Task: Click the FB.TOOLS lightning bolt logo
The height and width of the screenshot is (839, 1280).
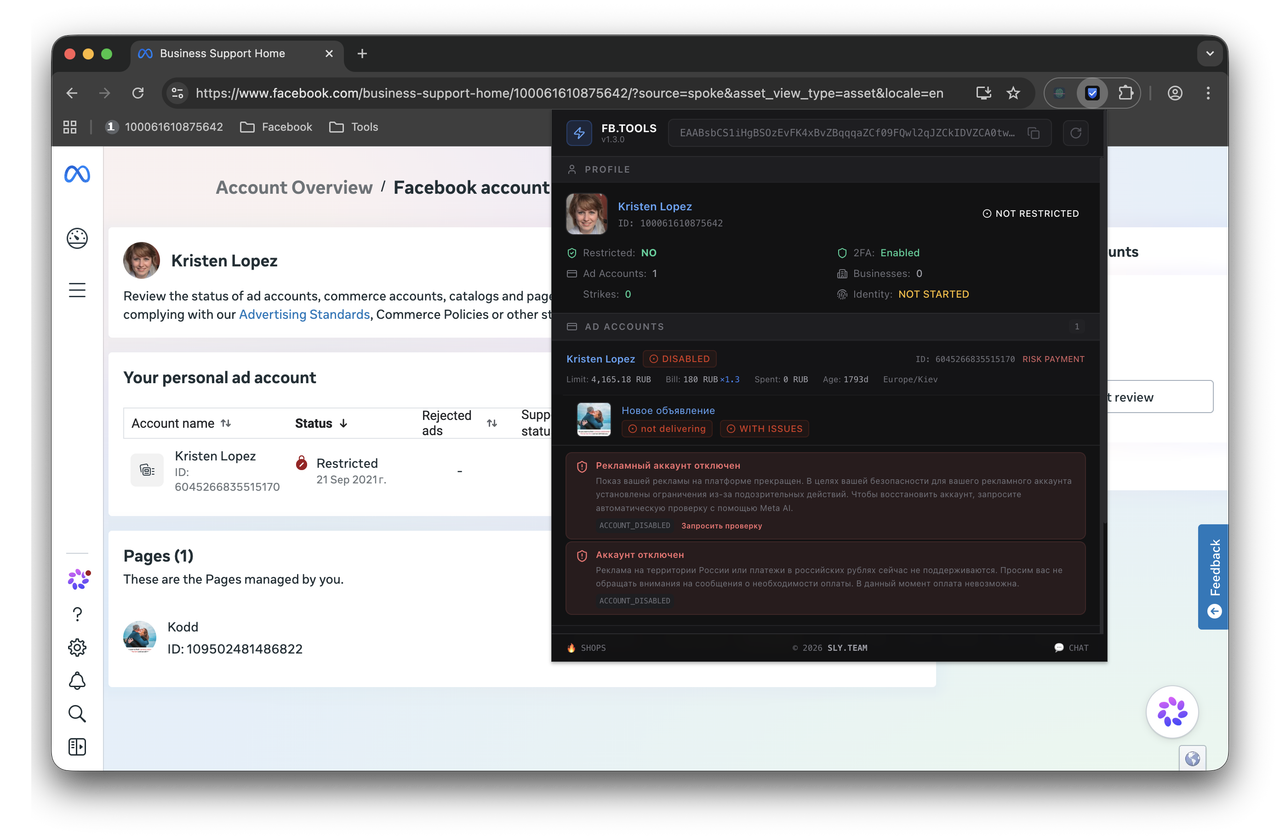Action: pyautogui.click(x=579, y=133)
